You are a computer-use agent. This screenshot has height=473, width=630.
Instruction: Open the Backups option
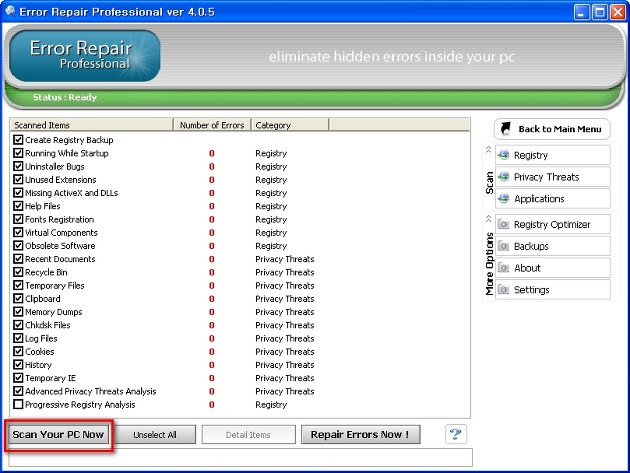click(553, 246)
